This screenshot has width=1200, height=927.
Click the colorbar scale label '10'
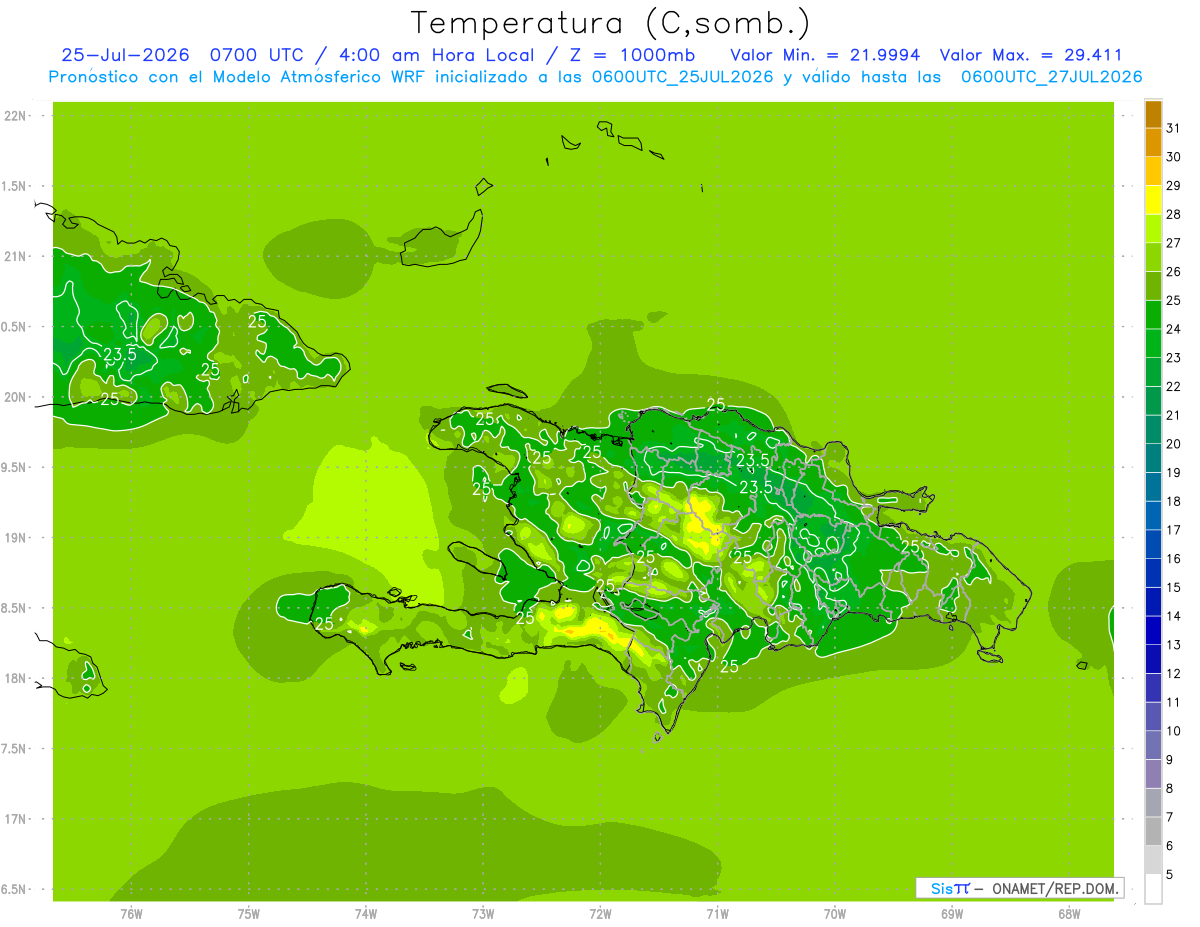1174,731
